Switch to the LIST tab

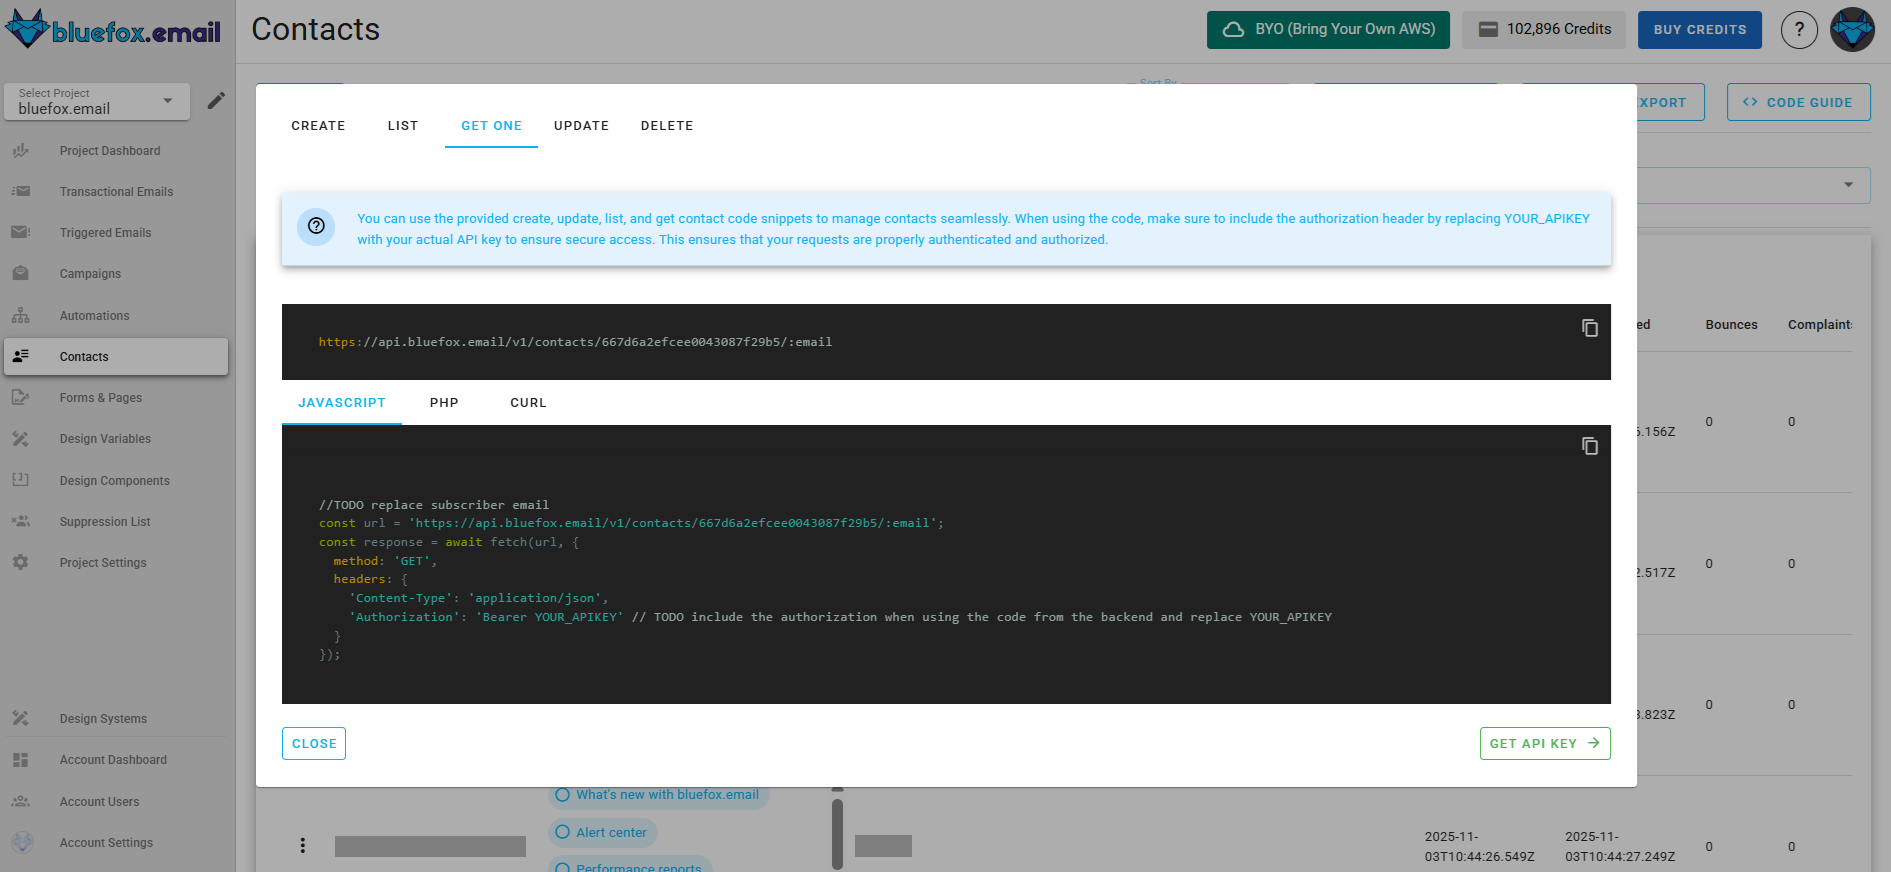tap(403, 126)
